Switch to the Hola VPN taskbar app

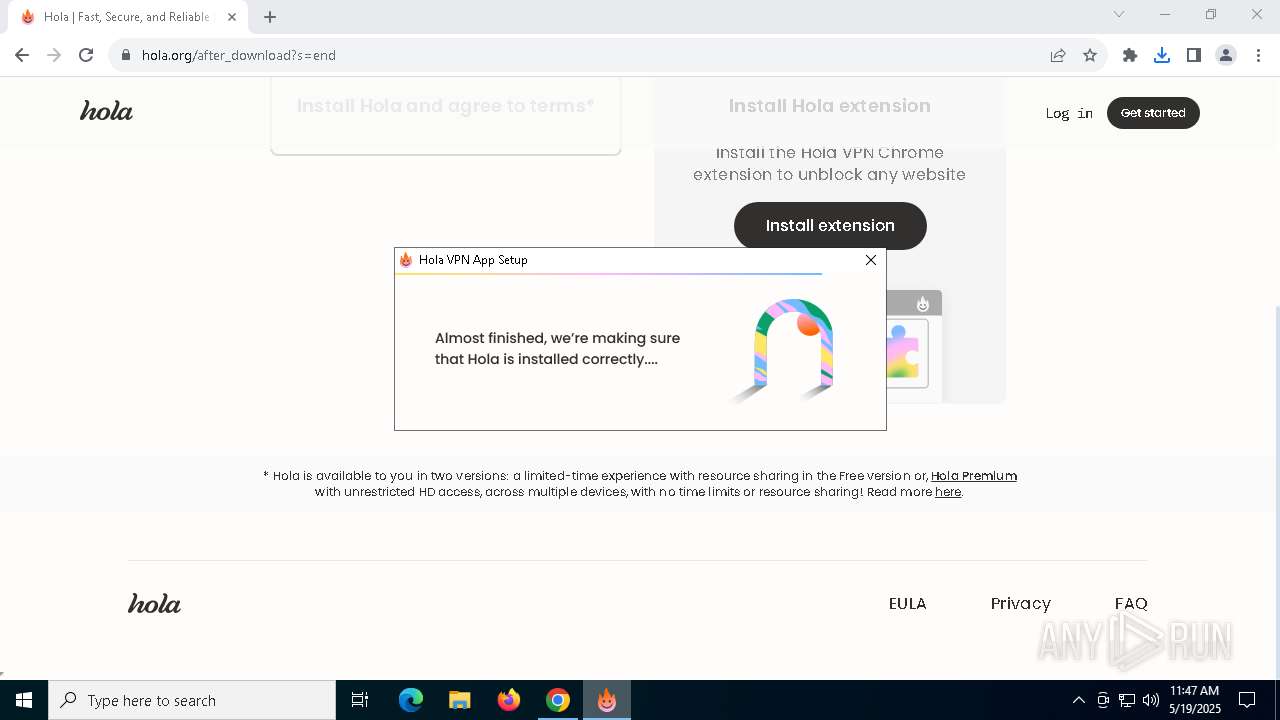pyautogui.click(x=607, y=700)
